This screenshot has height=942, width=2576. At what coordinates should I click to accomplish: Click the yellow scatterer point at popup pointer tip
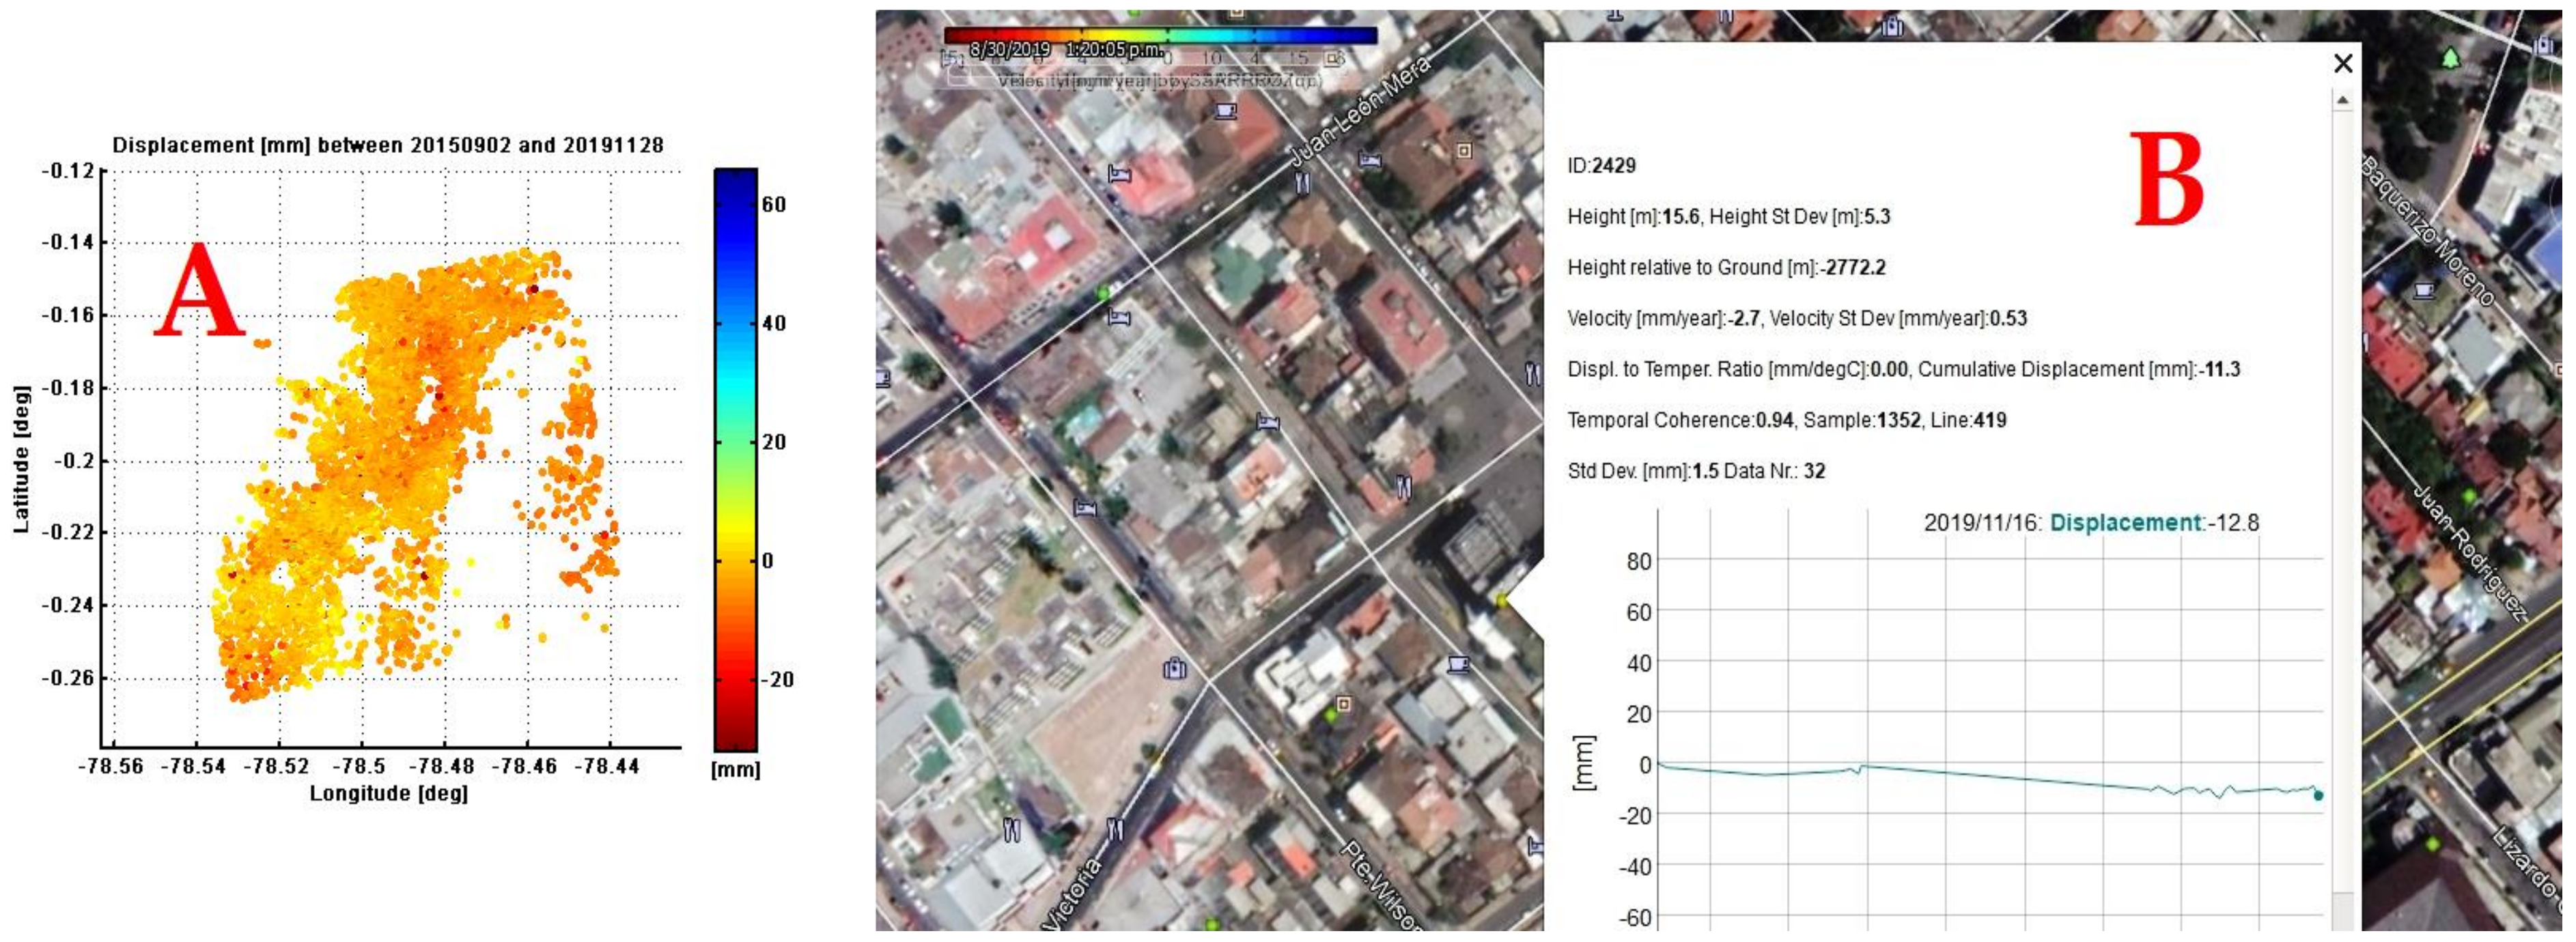click(1501, 600)
